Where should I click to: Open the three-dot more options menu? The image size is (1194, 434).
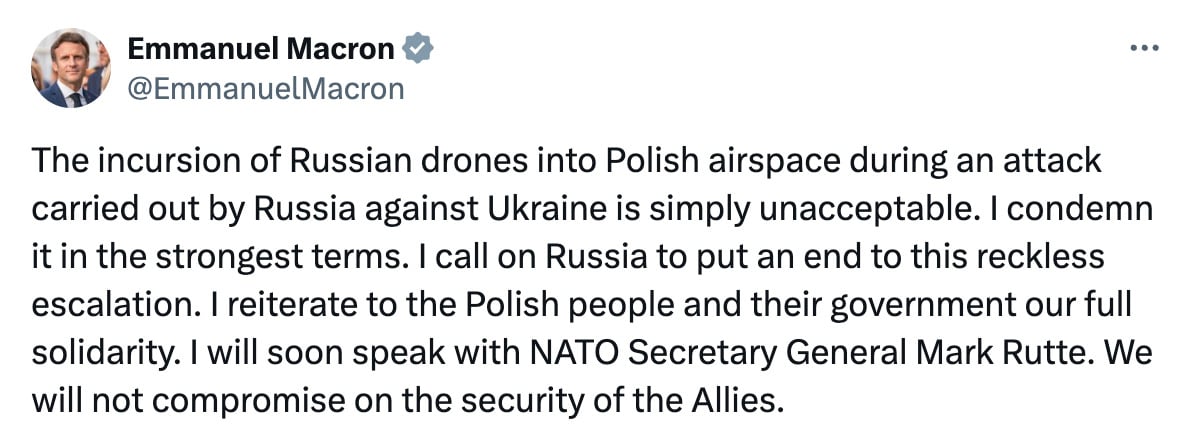(1144, 48)
